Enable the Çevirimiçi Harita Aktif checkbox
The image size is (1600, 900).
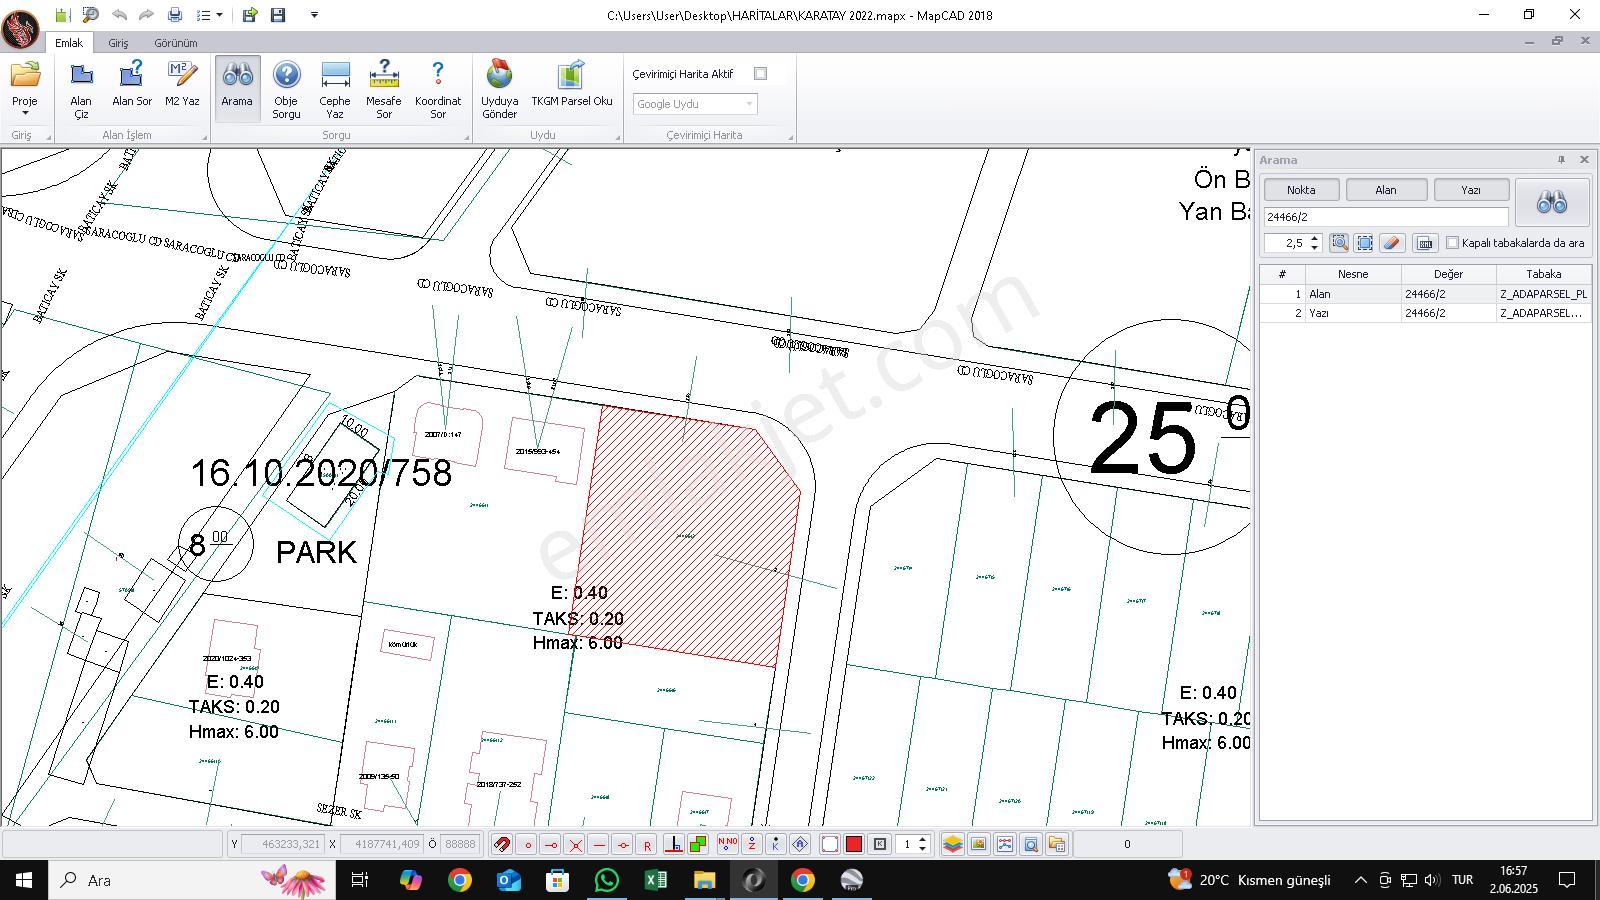pos(760,74)
